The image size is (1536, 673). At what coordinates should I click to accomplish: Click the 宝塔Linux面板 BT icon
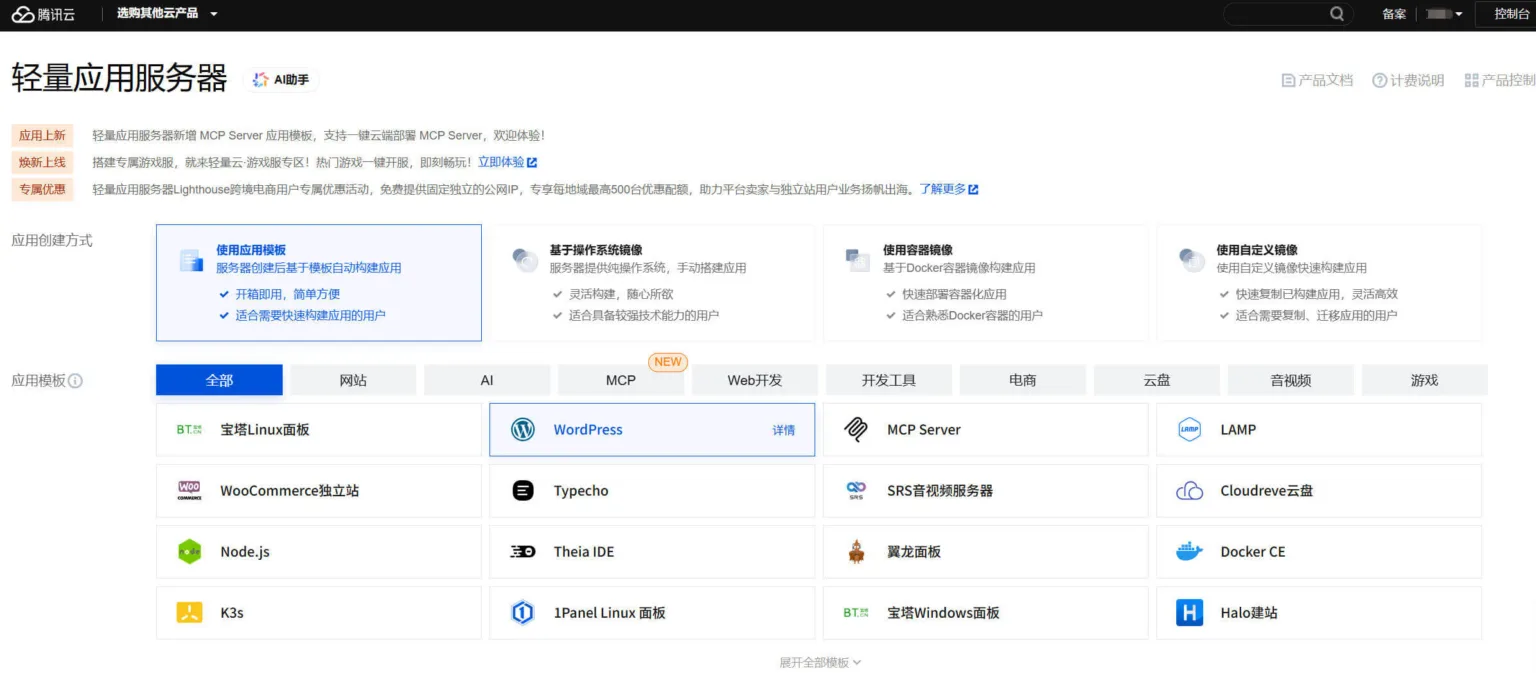189,430
